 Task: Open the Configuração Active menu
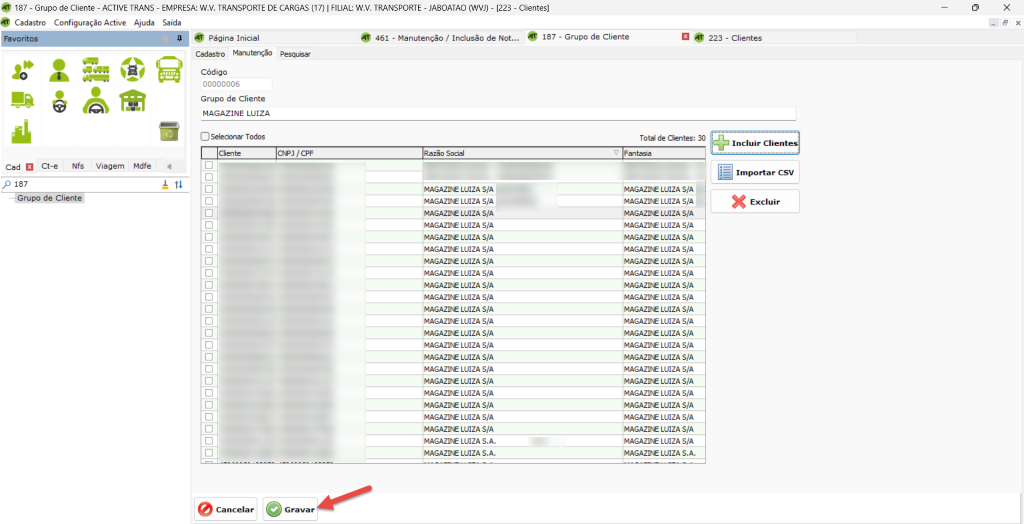click(x=91, y=22)
